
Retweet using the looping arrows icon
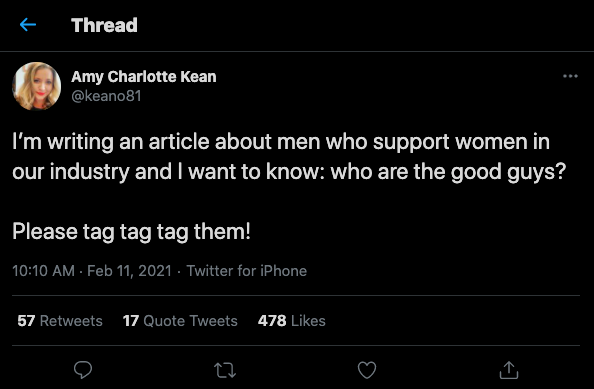click(x=225, y=370)
